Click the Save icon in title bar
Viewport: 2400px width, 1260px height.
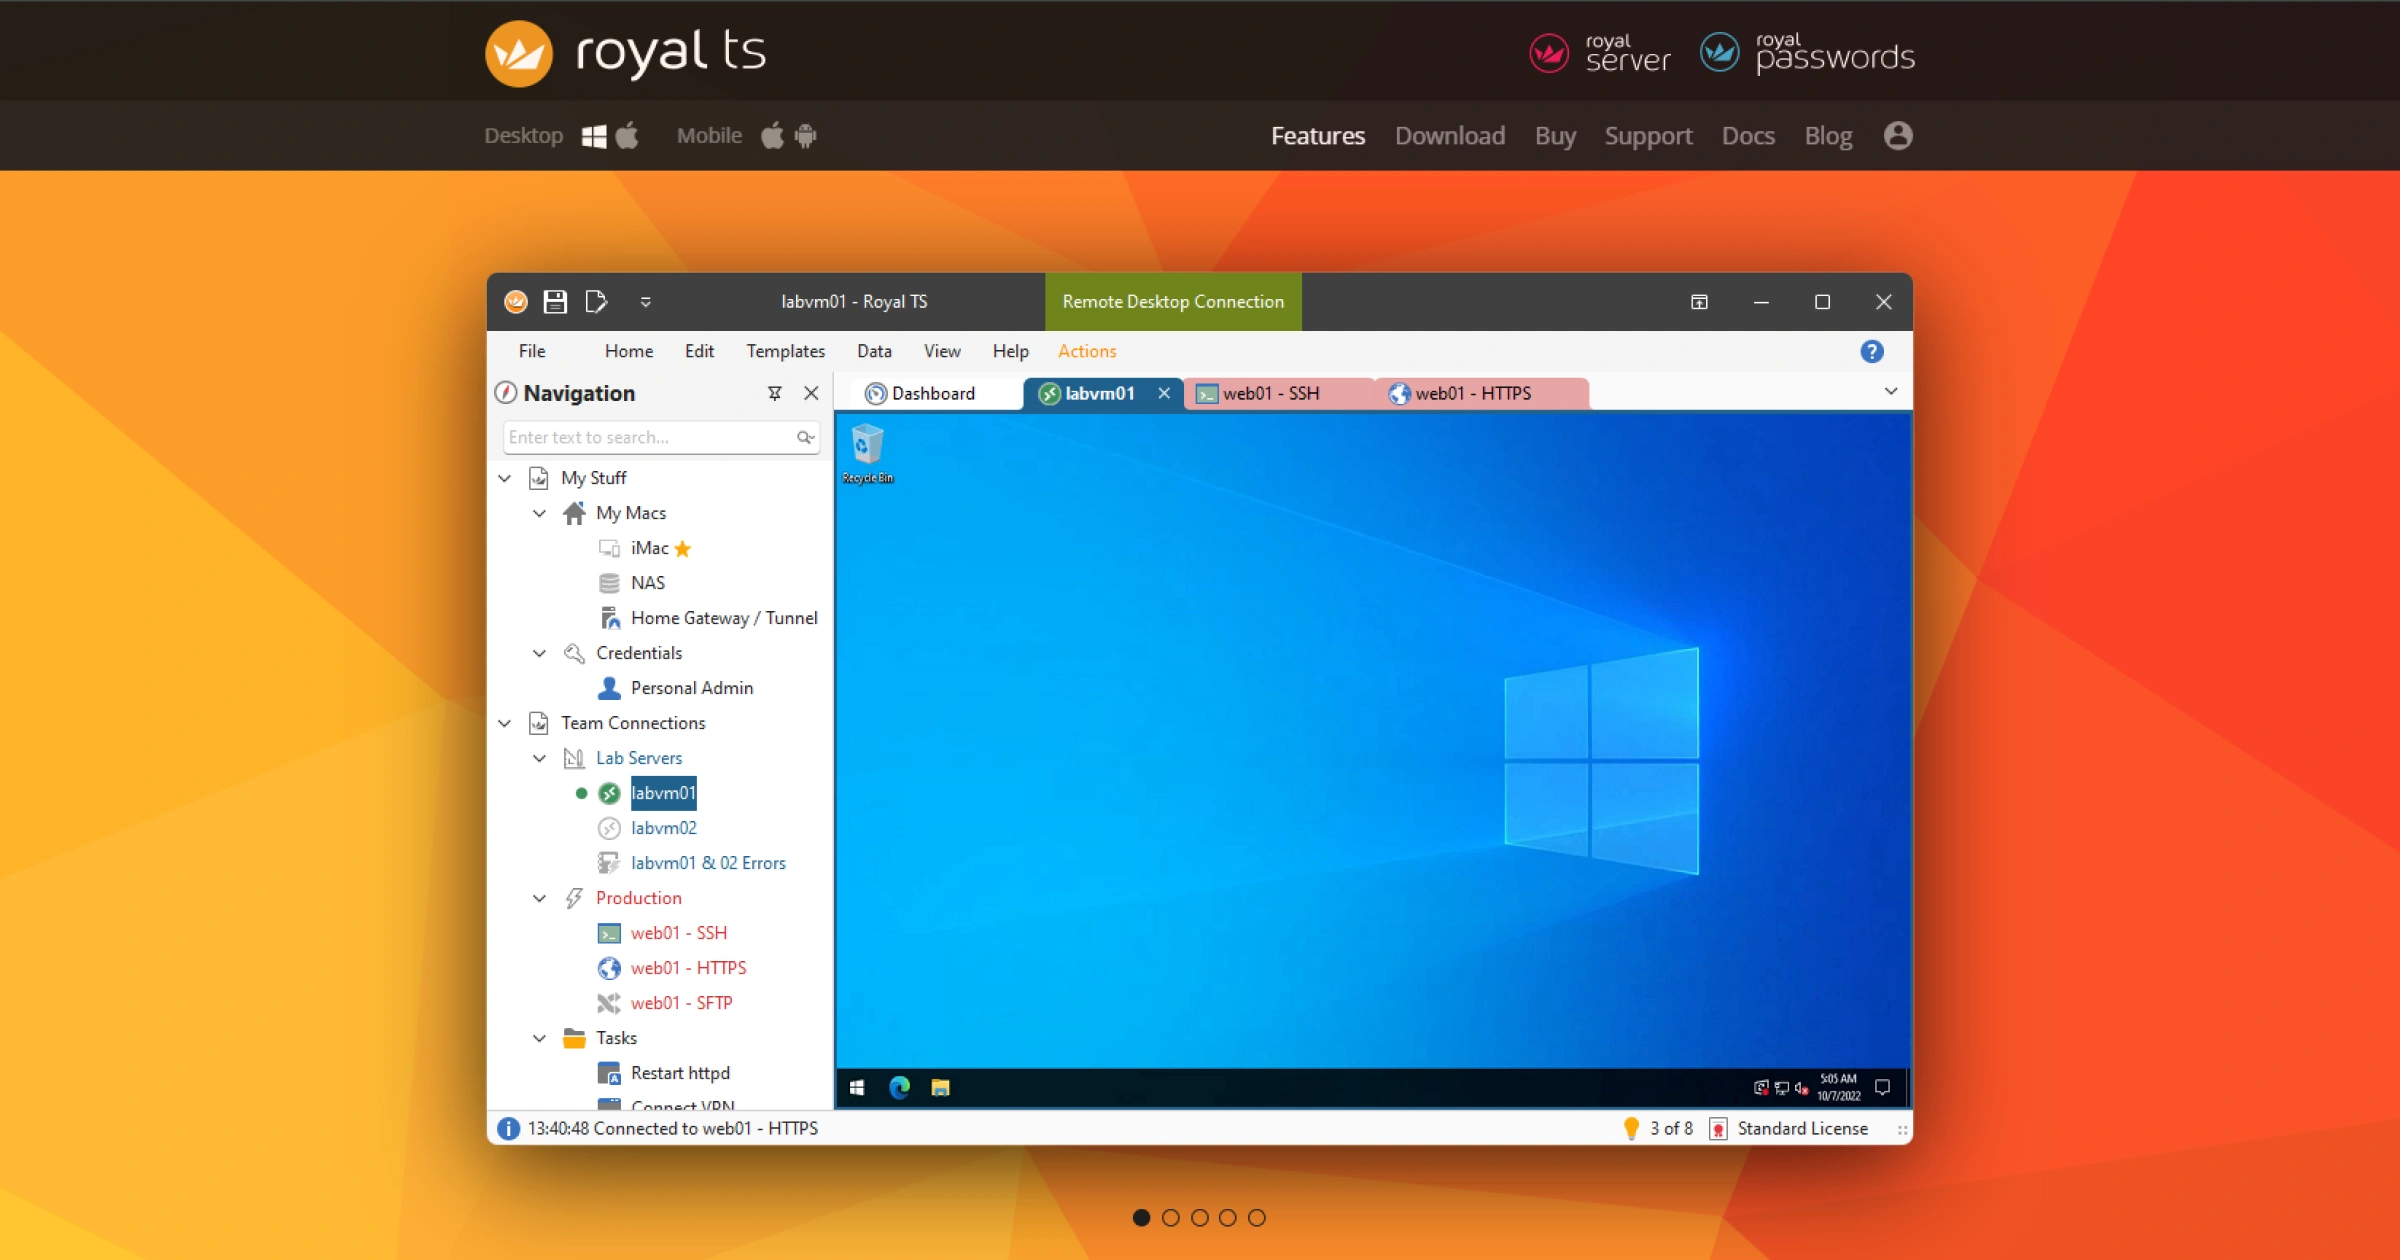tap(555, 302)
